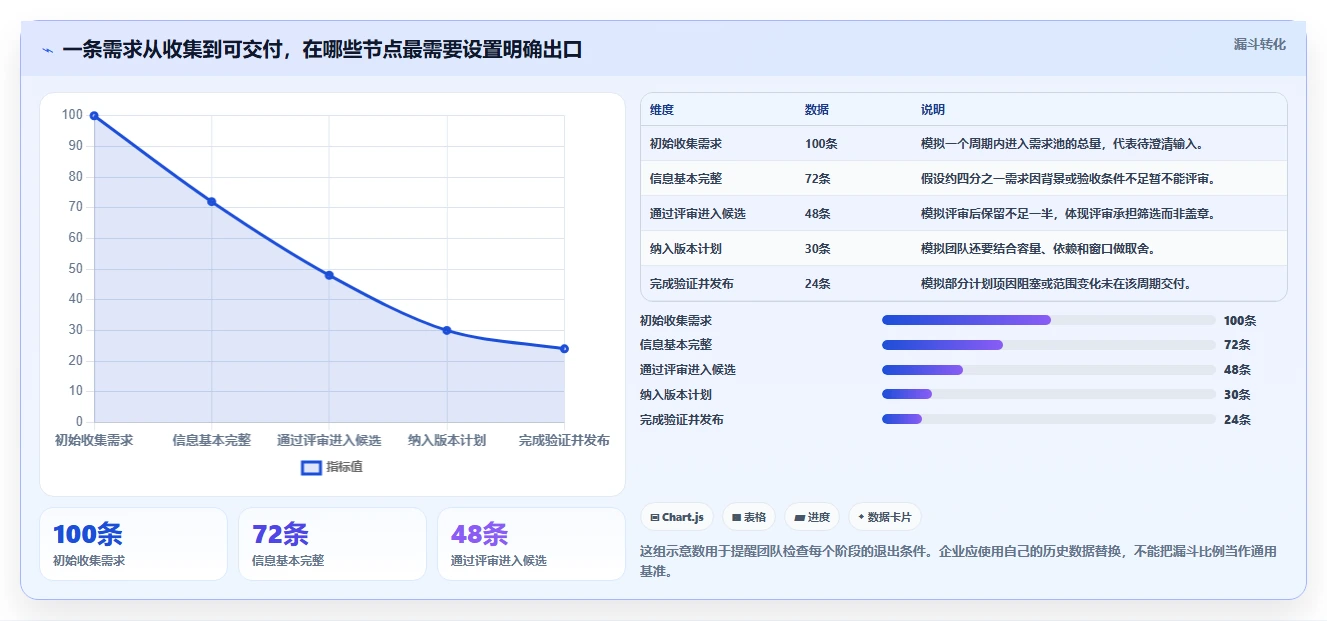The height and width of the screenshot is (621, 1327).
Task: Click the 纳入版本计划 progress bar
Action: point(1049,394)
